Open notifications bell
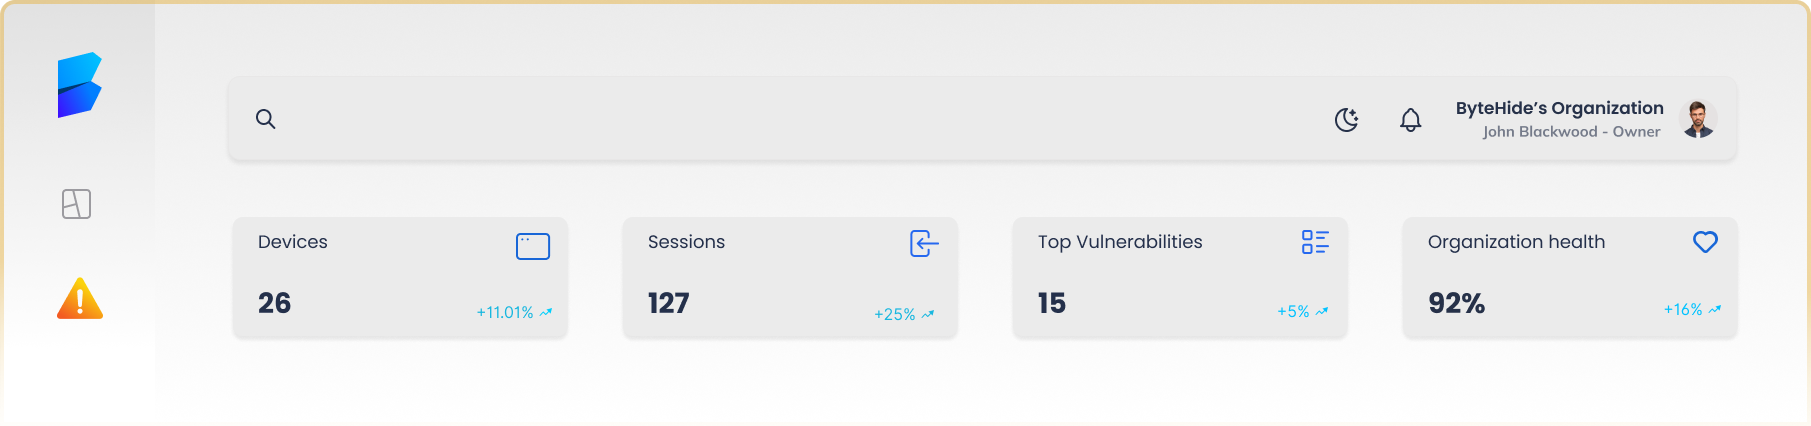Viewport: 1811px width, 426px height. [x=1410, y=120]
